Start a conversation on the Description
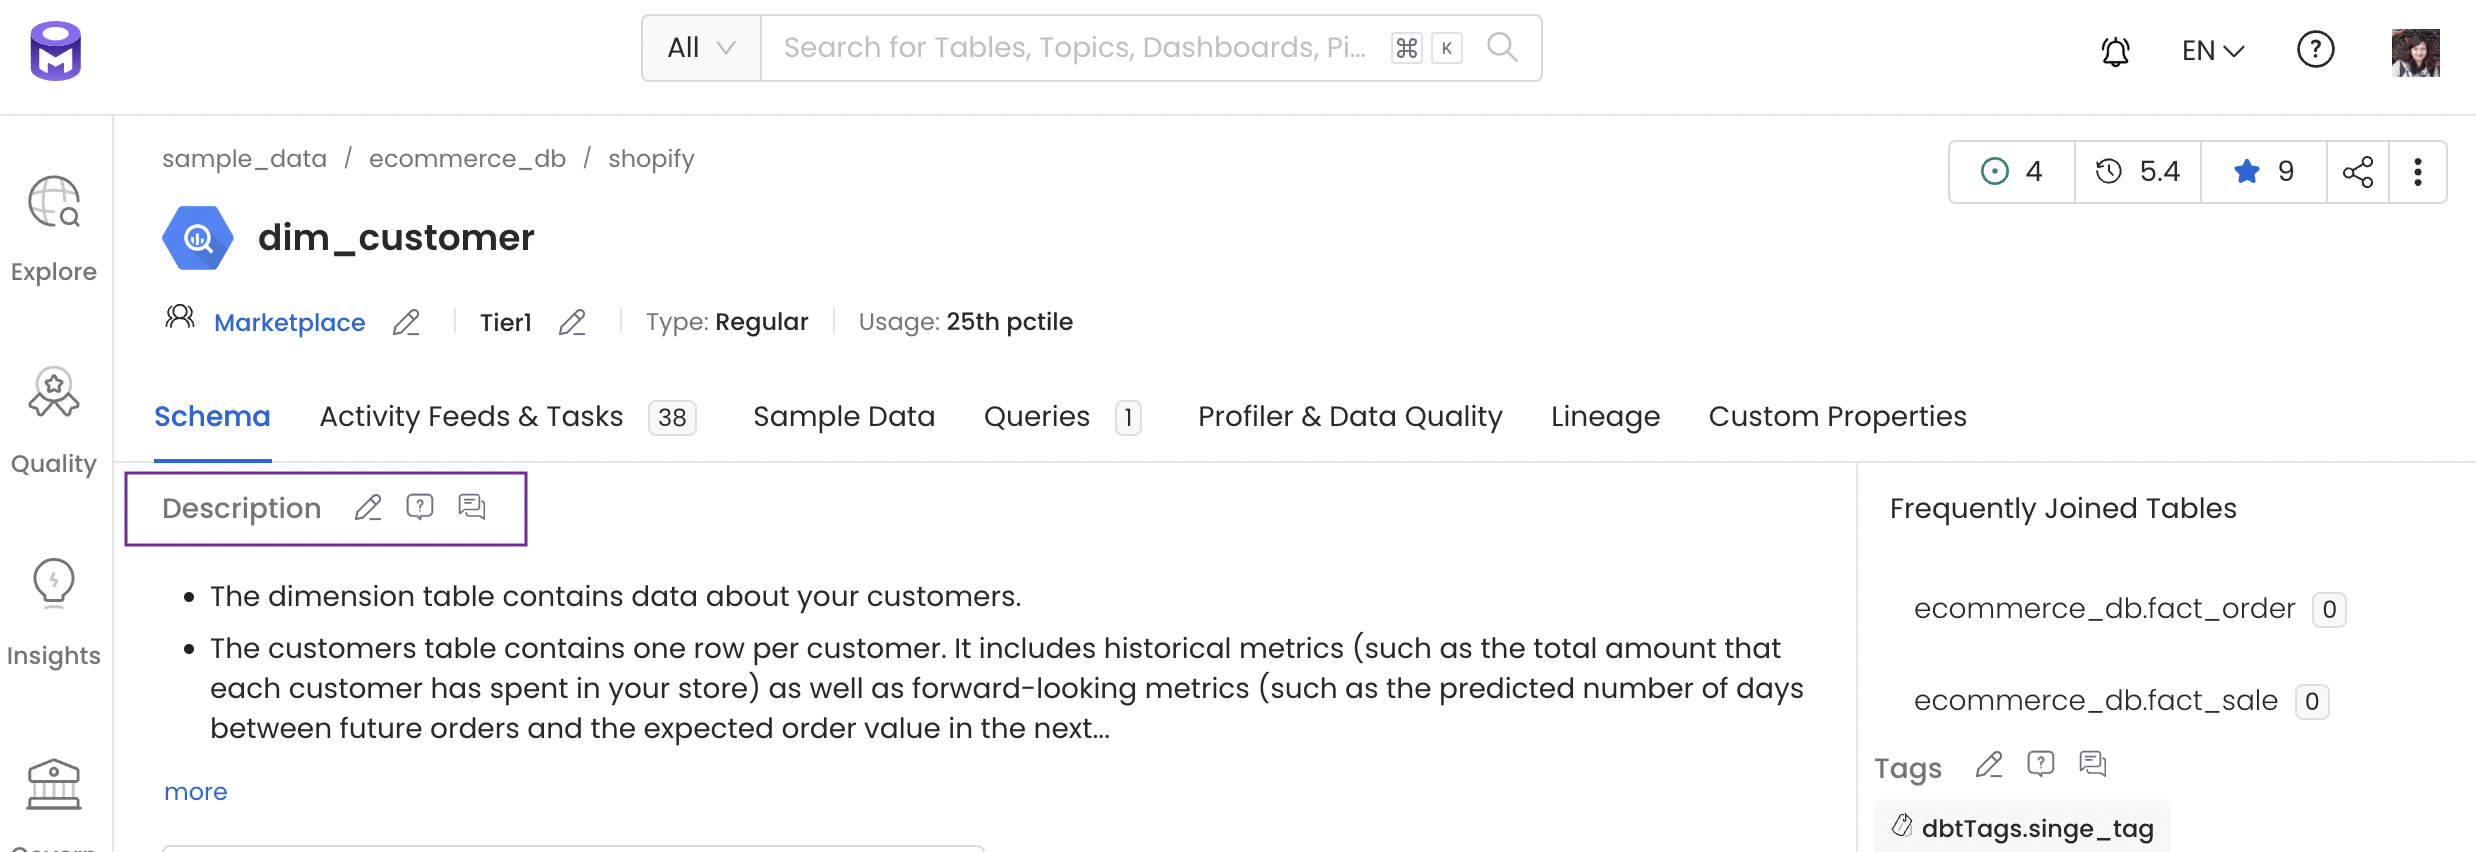The image size is (2476, 852). [x=471, y=507]
